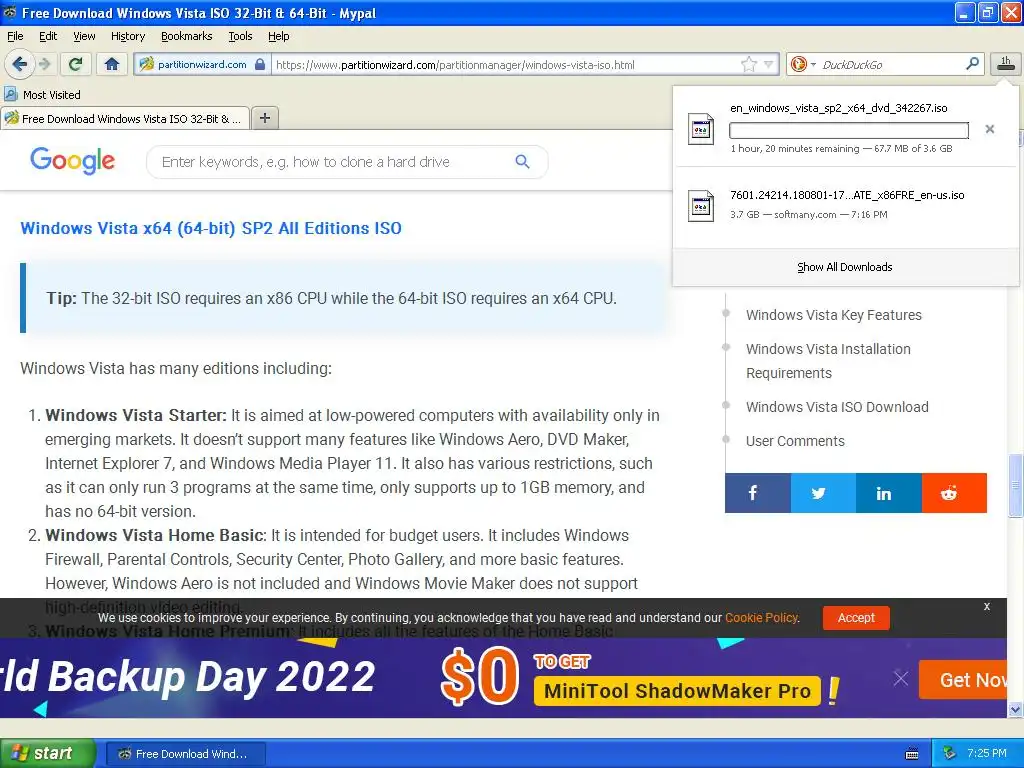Select the Free Download Windows Vista ISO tab

(125, 118)
